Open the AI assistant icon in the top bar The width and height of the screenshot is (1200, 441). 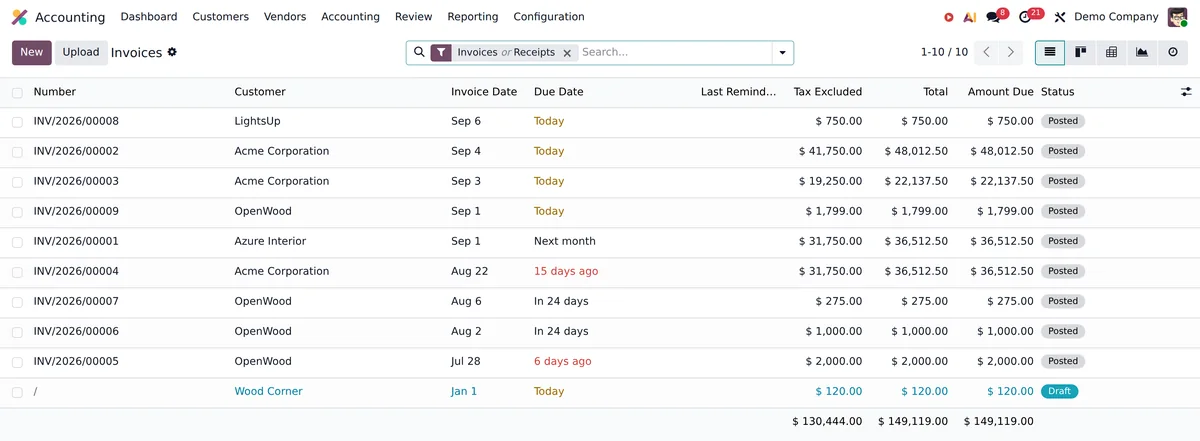click(x=969, y=17)
